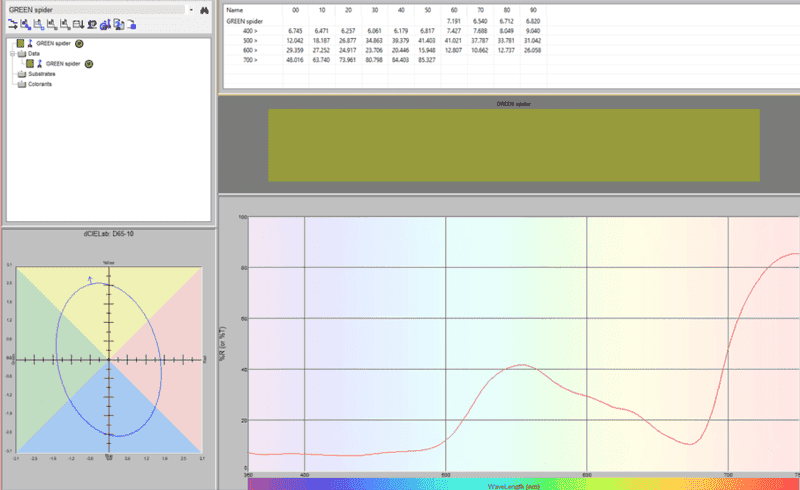Click the table cell 26.058
Screen dimensions: 800x490
click(x=533, y=51)
